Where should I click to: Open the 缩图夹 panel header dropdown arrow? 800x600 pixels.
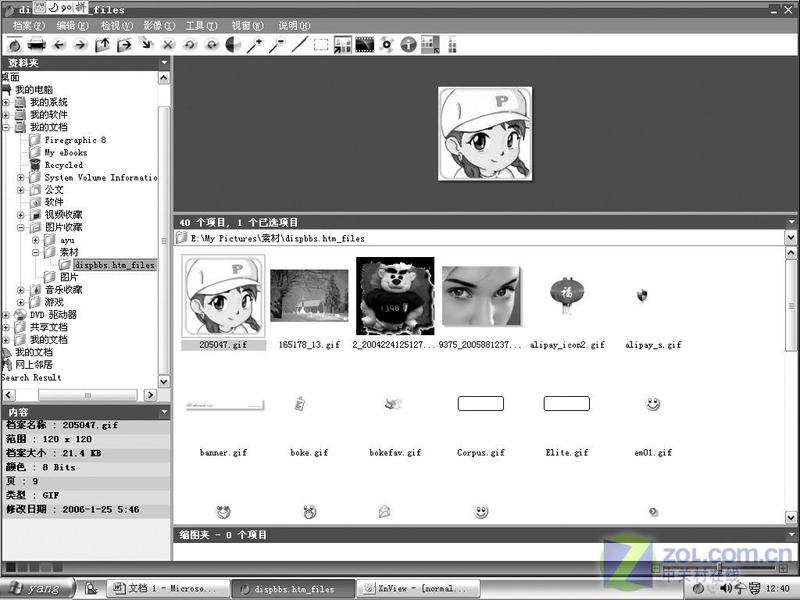pyautogui.click(x=791, y=535)
